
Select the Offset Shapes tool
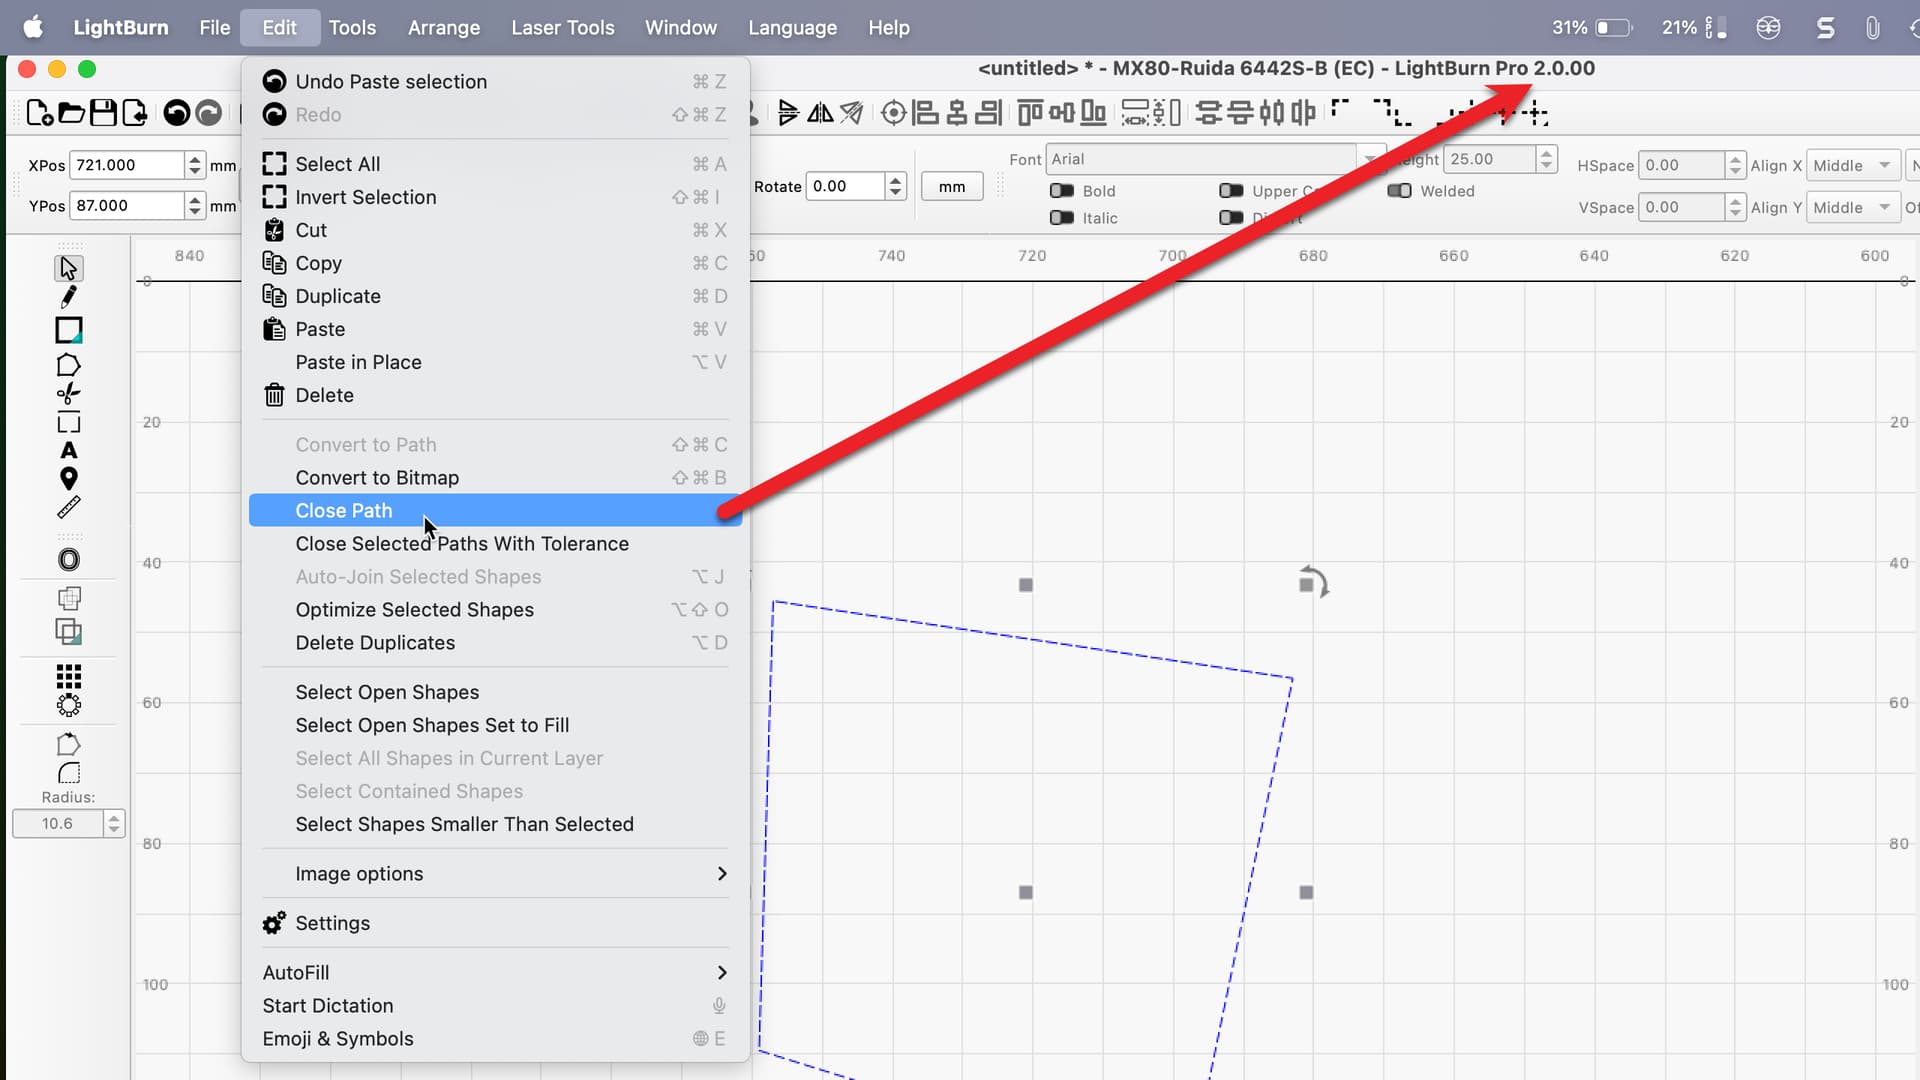[x=68, y=559]
